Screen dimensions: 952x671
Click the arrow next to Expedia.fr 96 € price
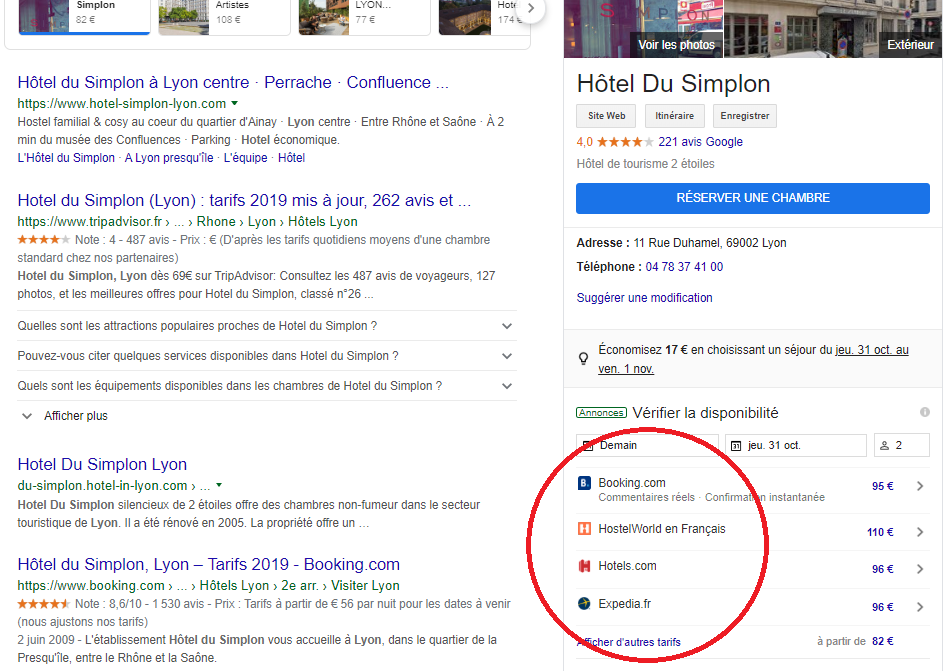(x=920, y=607)
